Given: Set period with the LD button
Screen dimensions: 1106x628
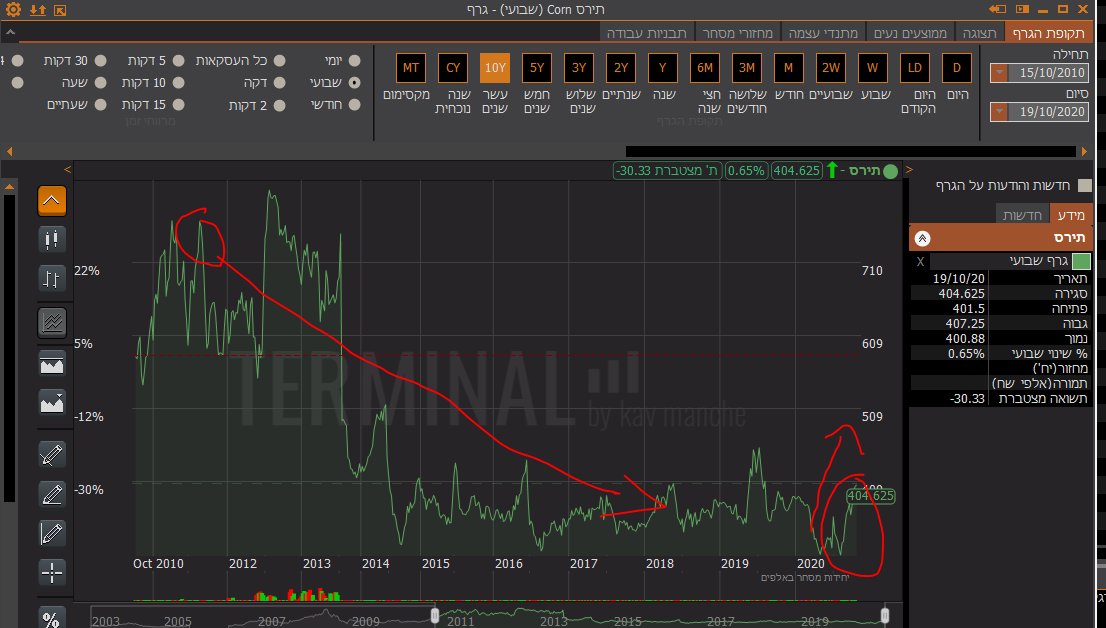Looking at the screenshot, I should (915, 68).
